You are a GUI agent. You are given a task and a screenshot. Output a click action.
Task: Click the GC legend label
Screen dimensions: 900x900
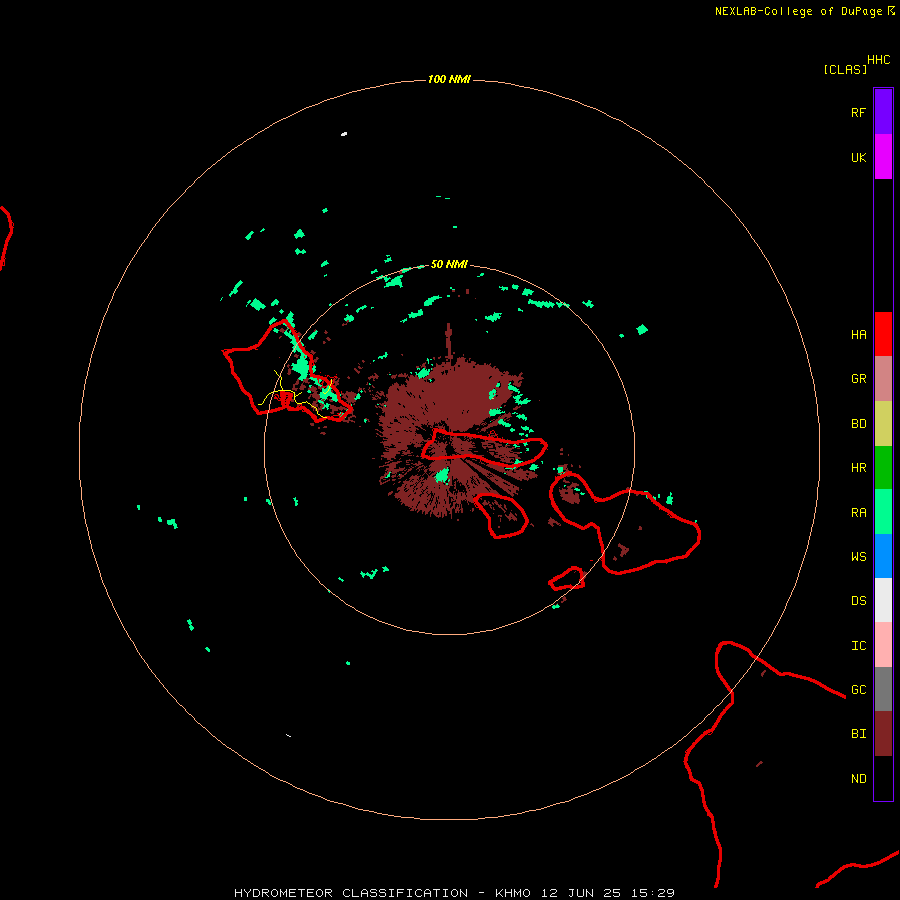click(859, 690)
